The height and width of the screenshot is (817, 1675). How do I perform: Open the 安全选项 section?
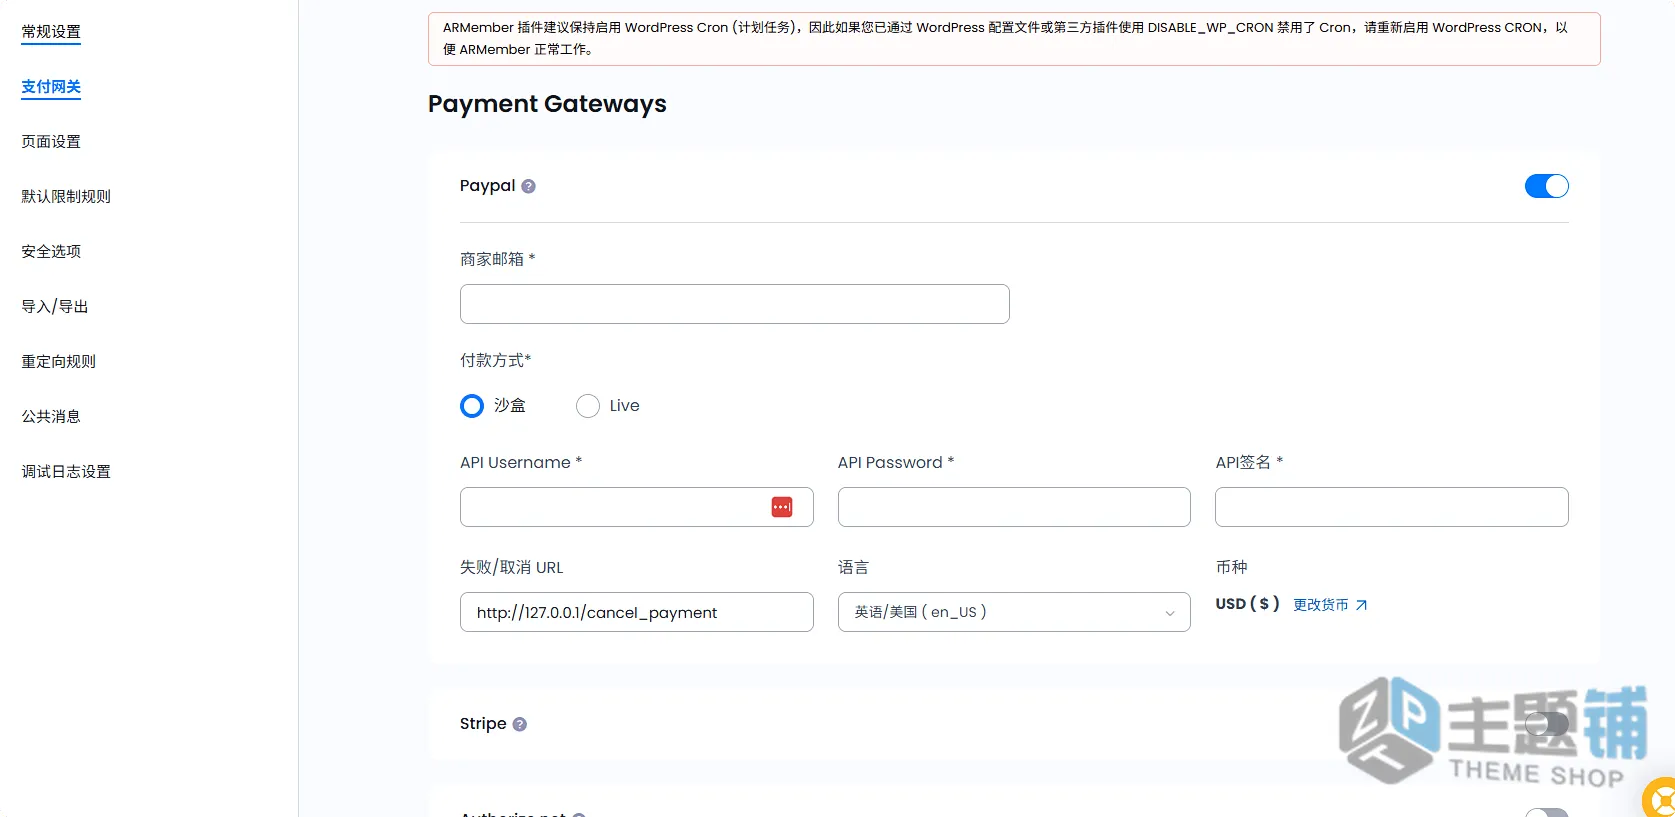(x=51, y=252)
